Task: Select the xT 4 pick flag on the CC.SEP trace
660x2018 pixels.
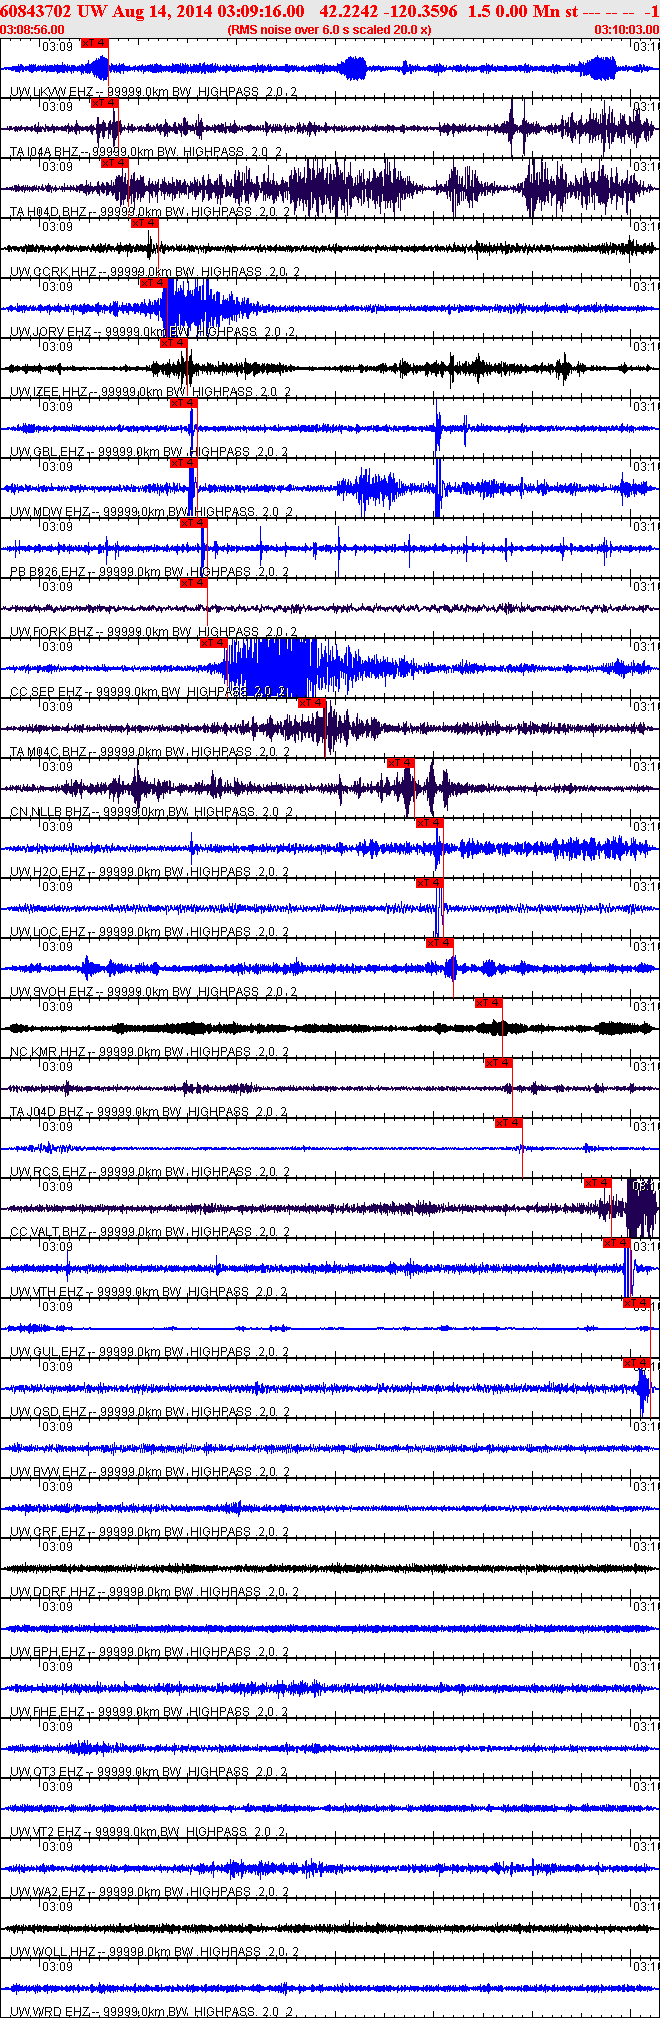Action: click(x=214, y=643)
